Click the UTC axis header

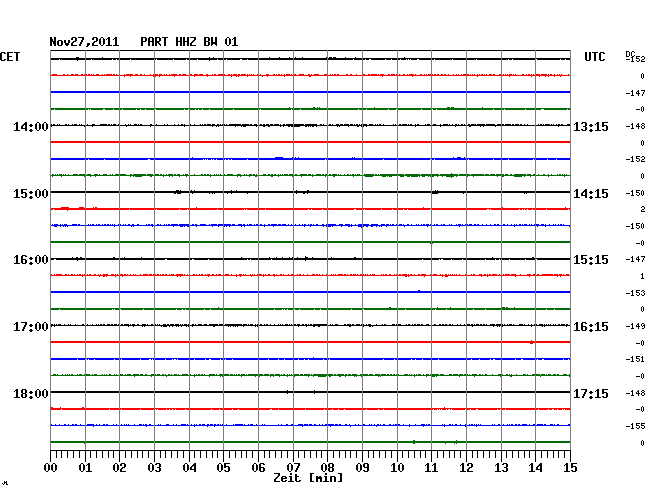coord(594,57)
